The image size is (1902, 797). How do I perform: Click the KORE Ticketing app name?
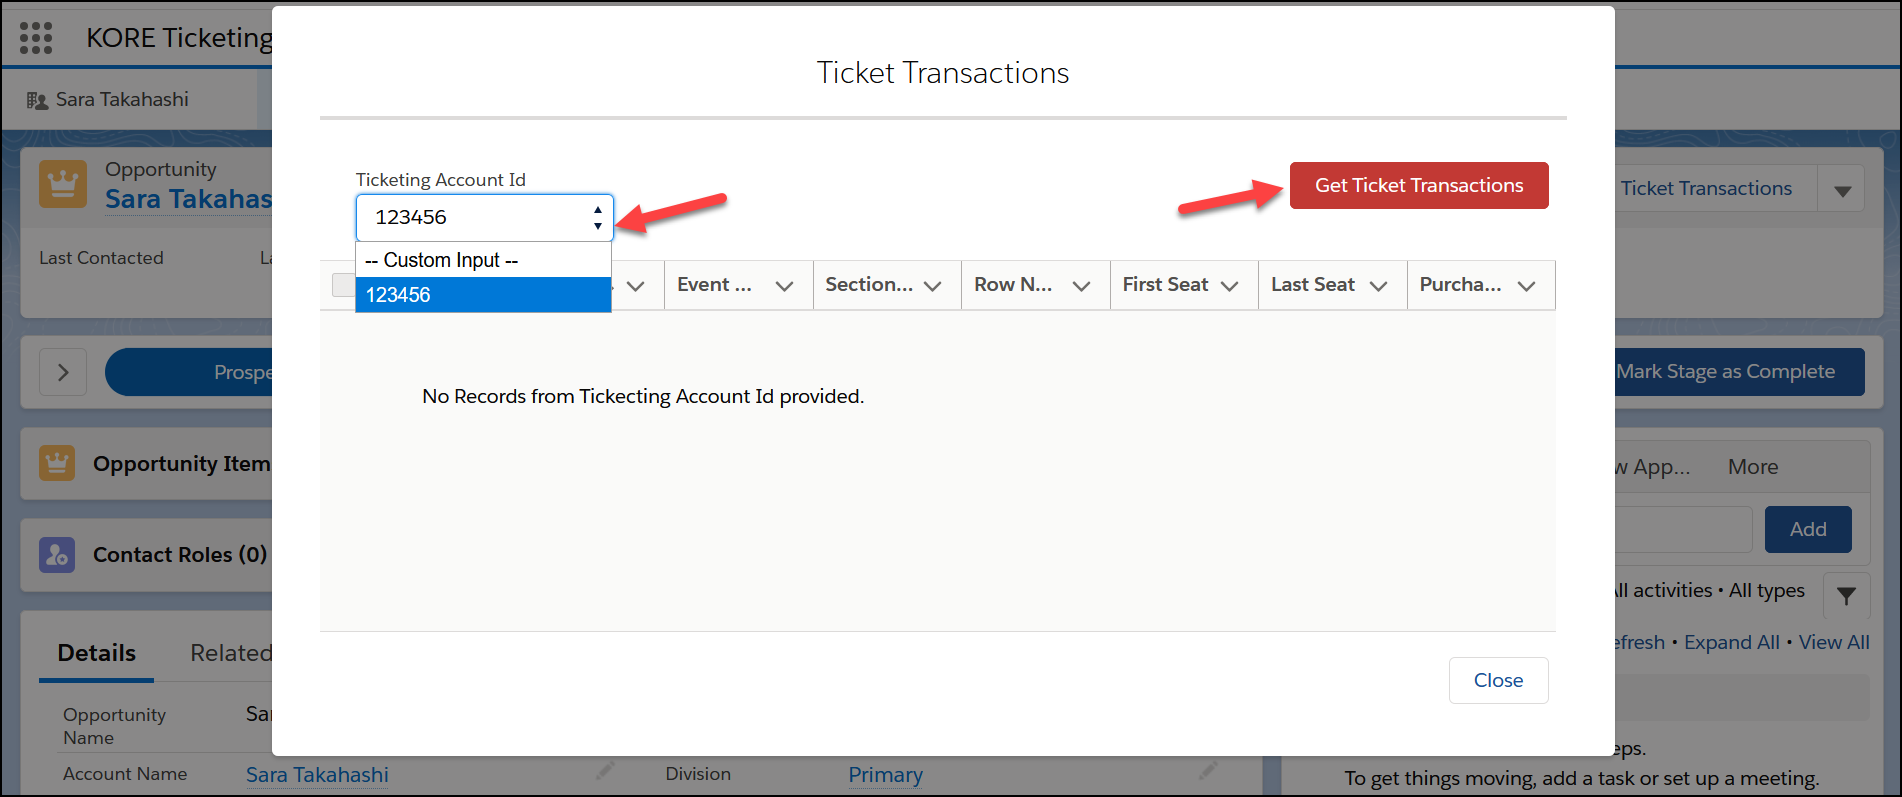click(179, 38)
